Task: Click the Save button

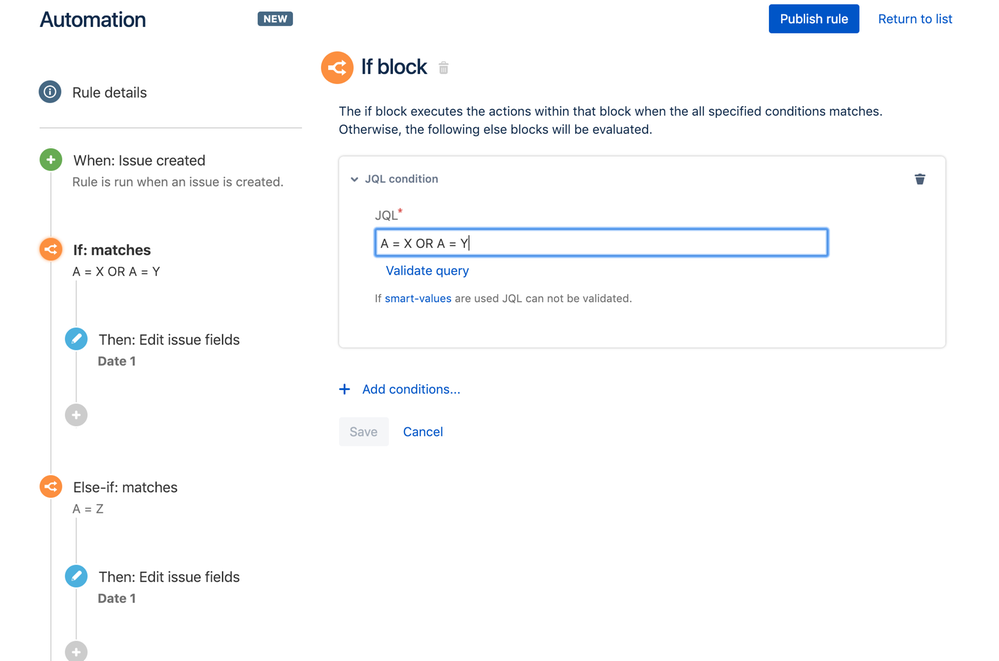Action: point(364,432)
